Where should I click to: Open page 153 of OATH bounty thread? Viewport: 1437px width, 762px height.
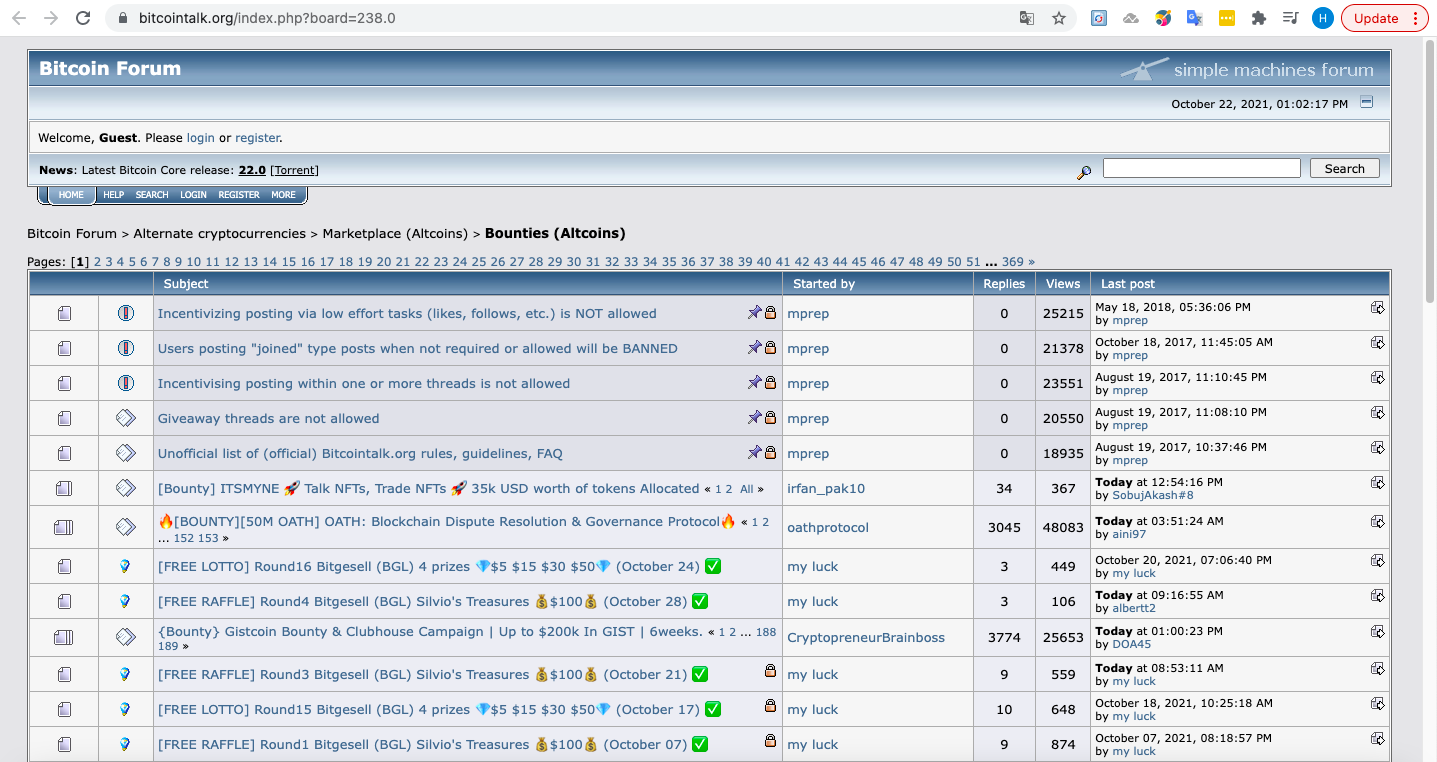pos(208,538)
